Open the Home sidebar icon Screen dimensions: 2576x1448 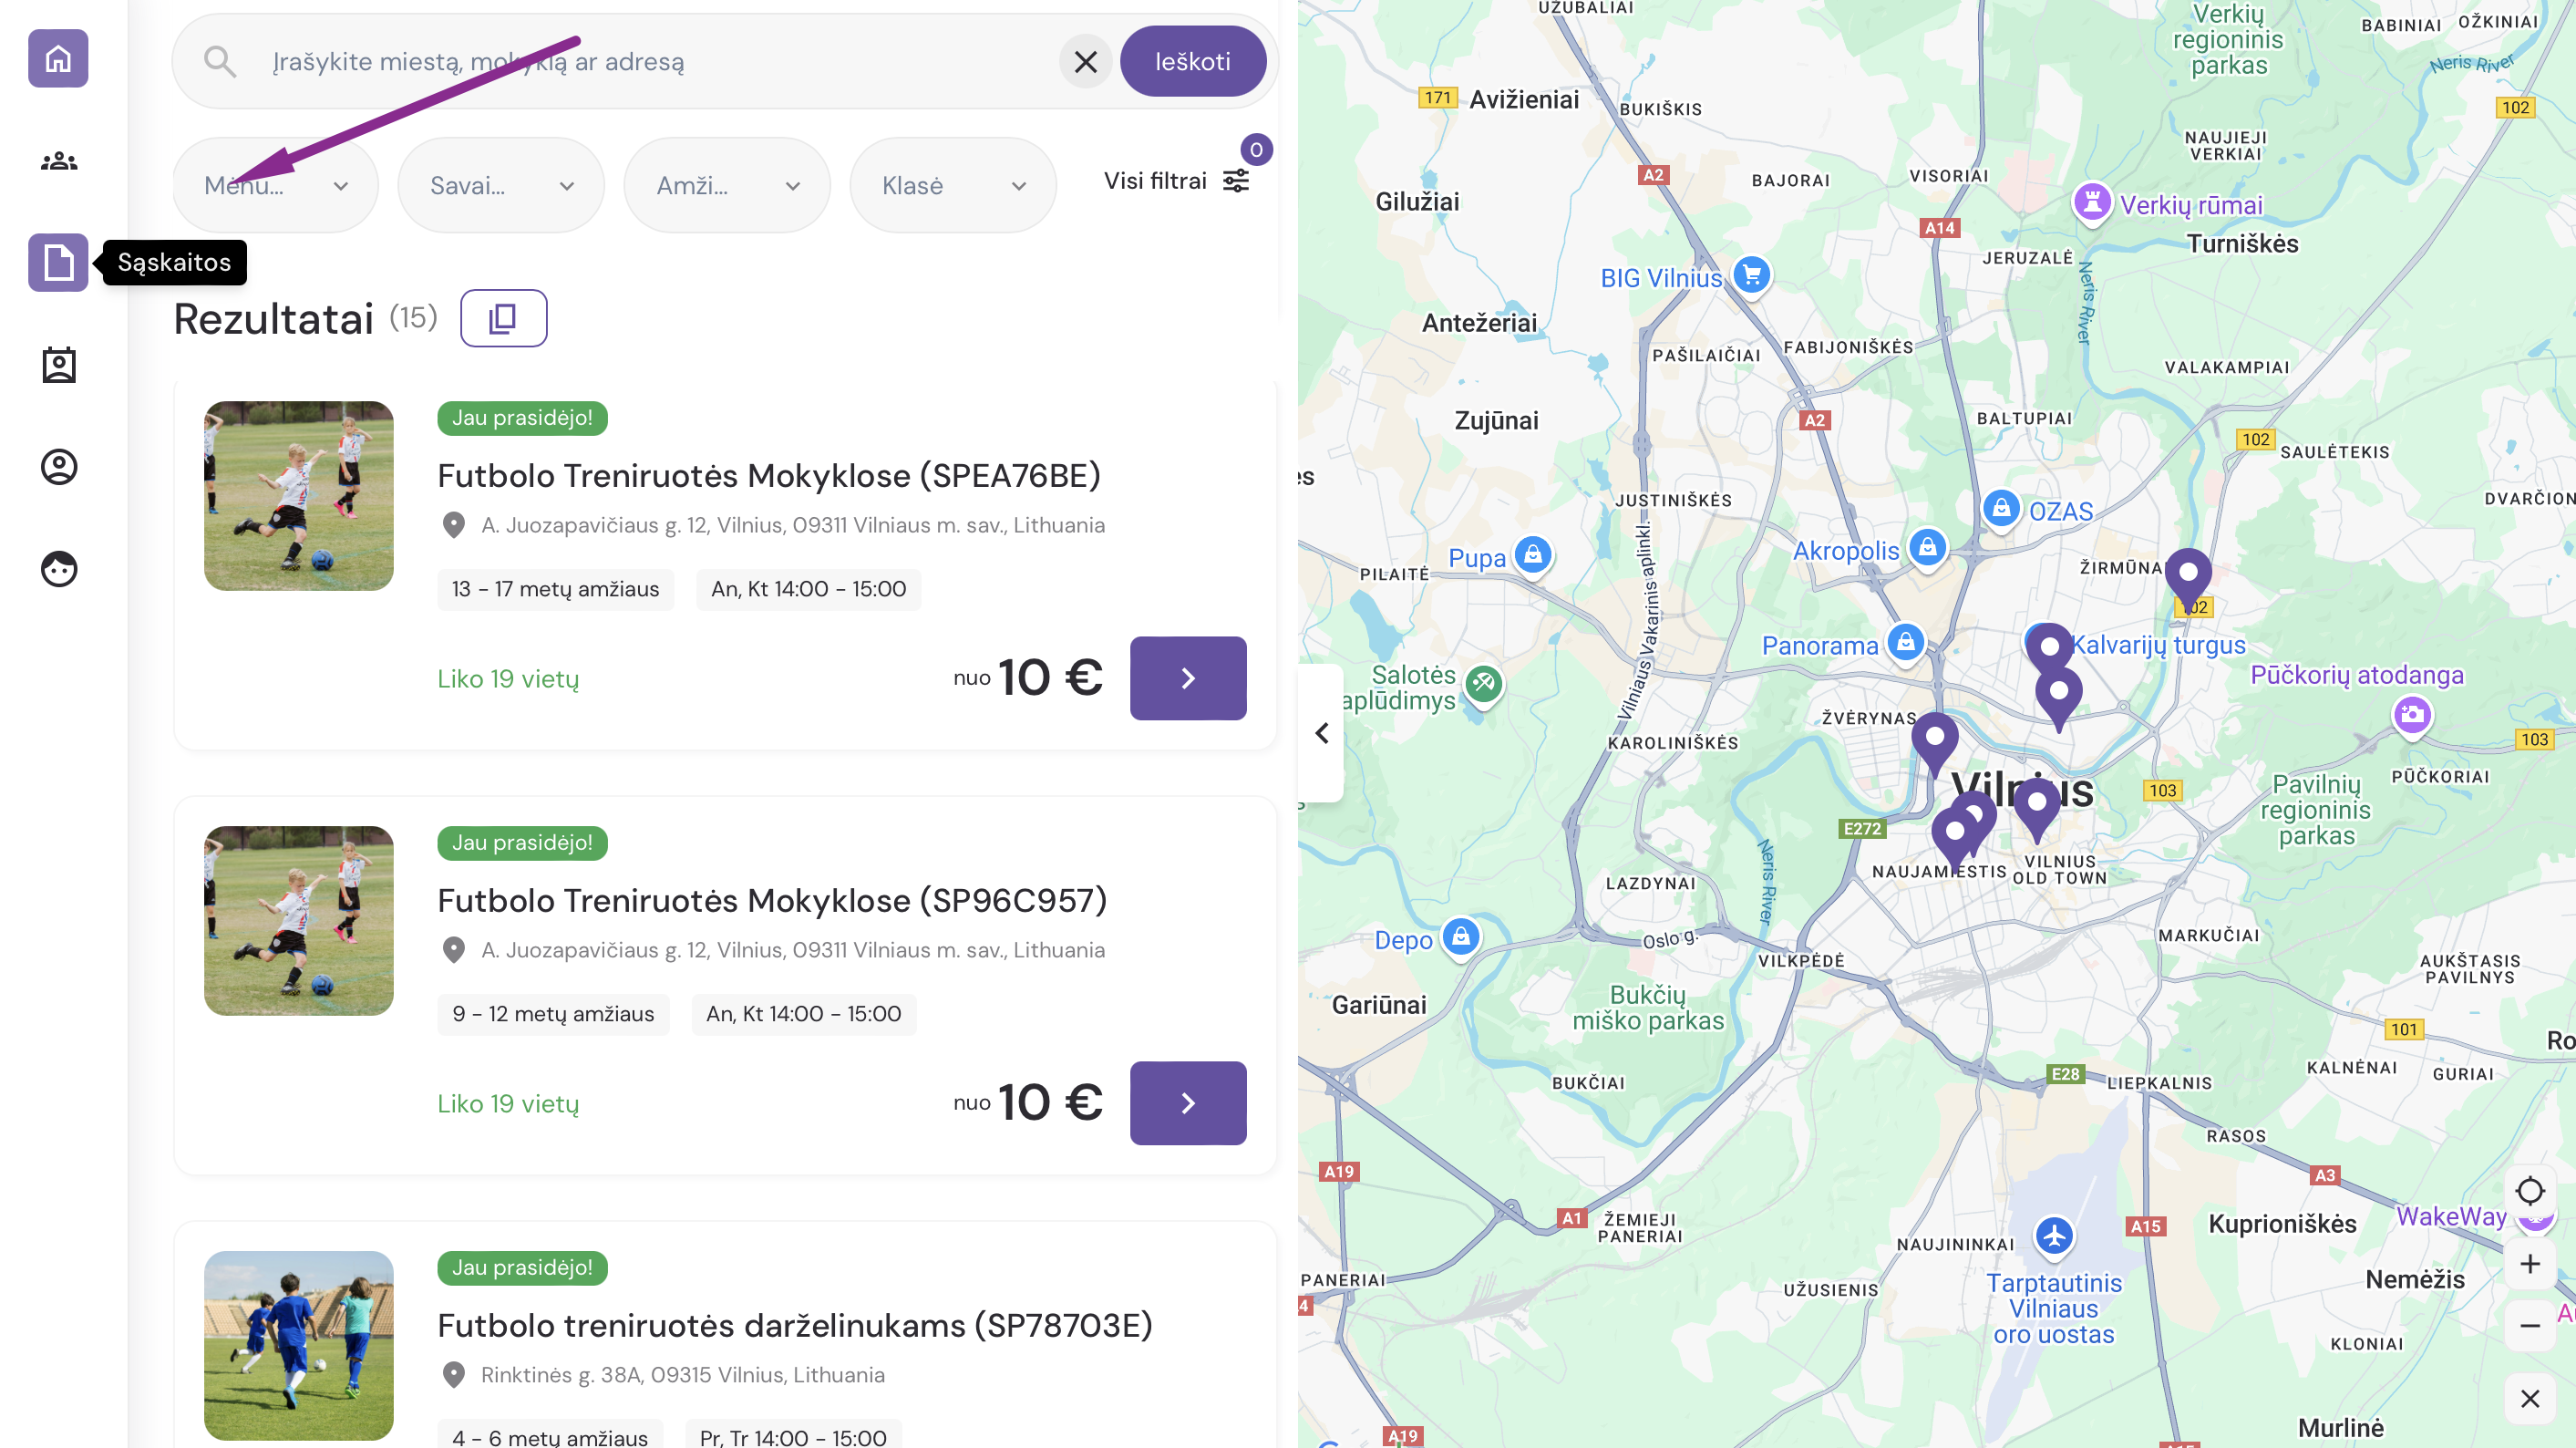coord(58,59)
